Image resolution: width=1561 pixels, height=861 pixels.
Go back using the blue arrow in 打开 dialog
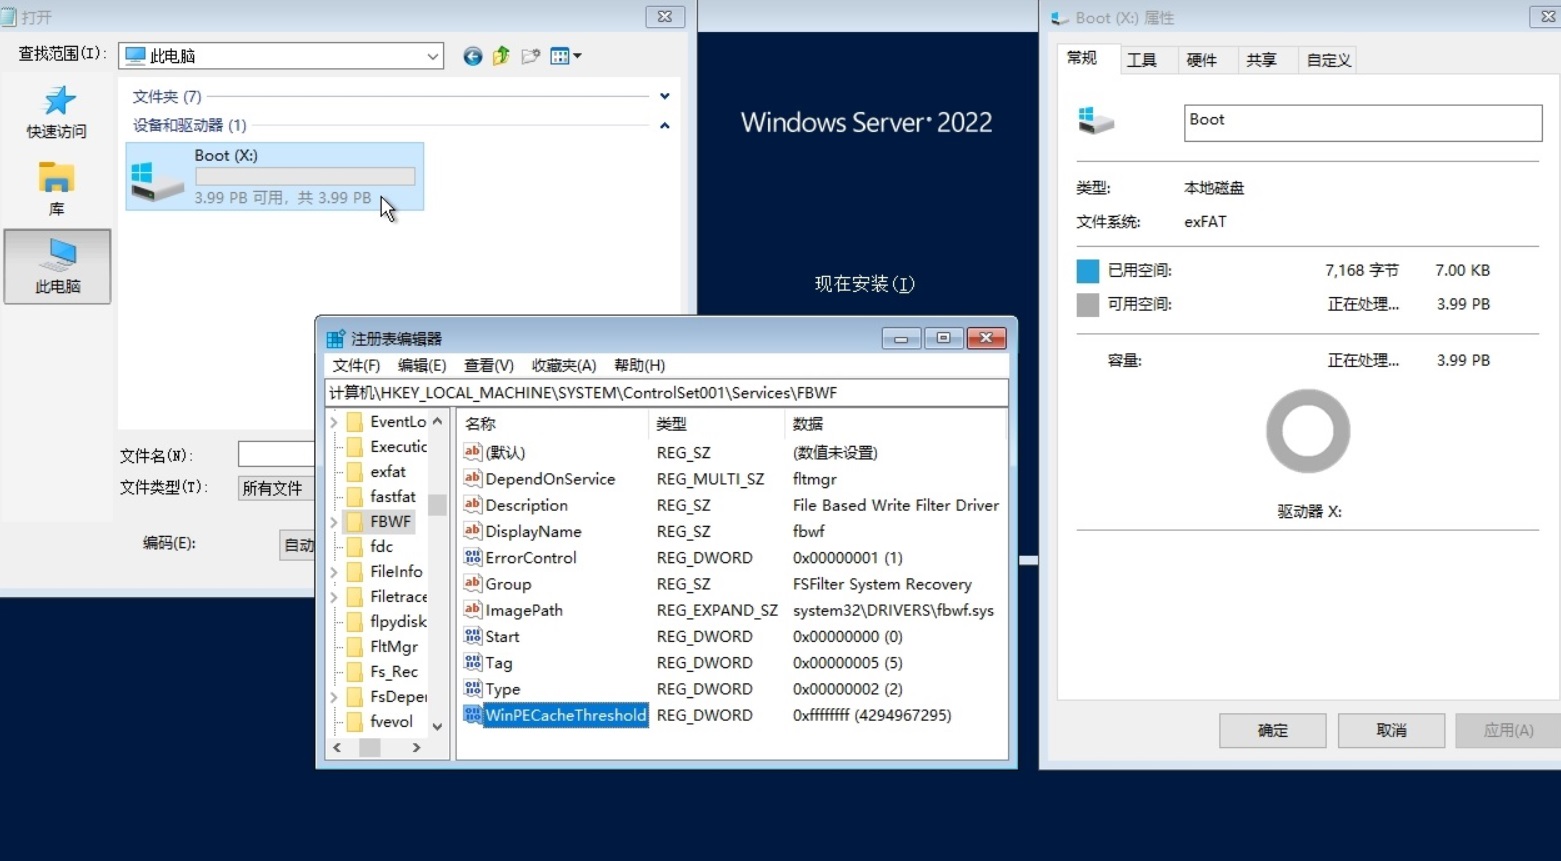pyautogui.click(x=472, y=56)
